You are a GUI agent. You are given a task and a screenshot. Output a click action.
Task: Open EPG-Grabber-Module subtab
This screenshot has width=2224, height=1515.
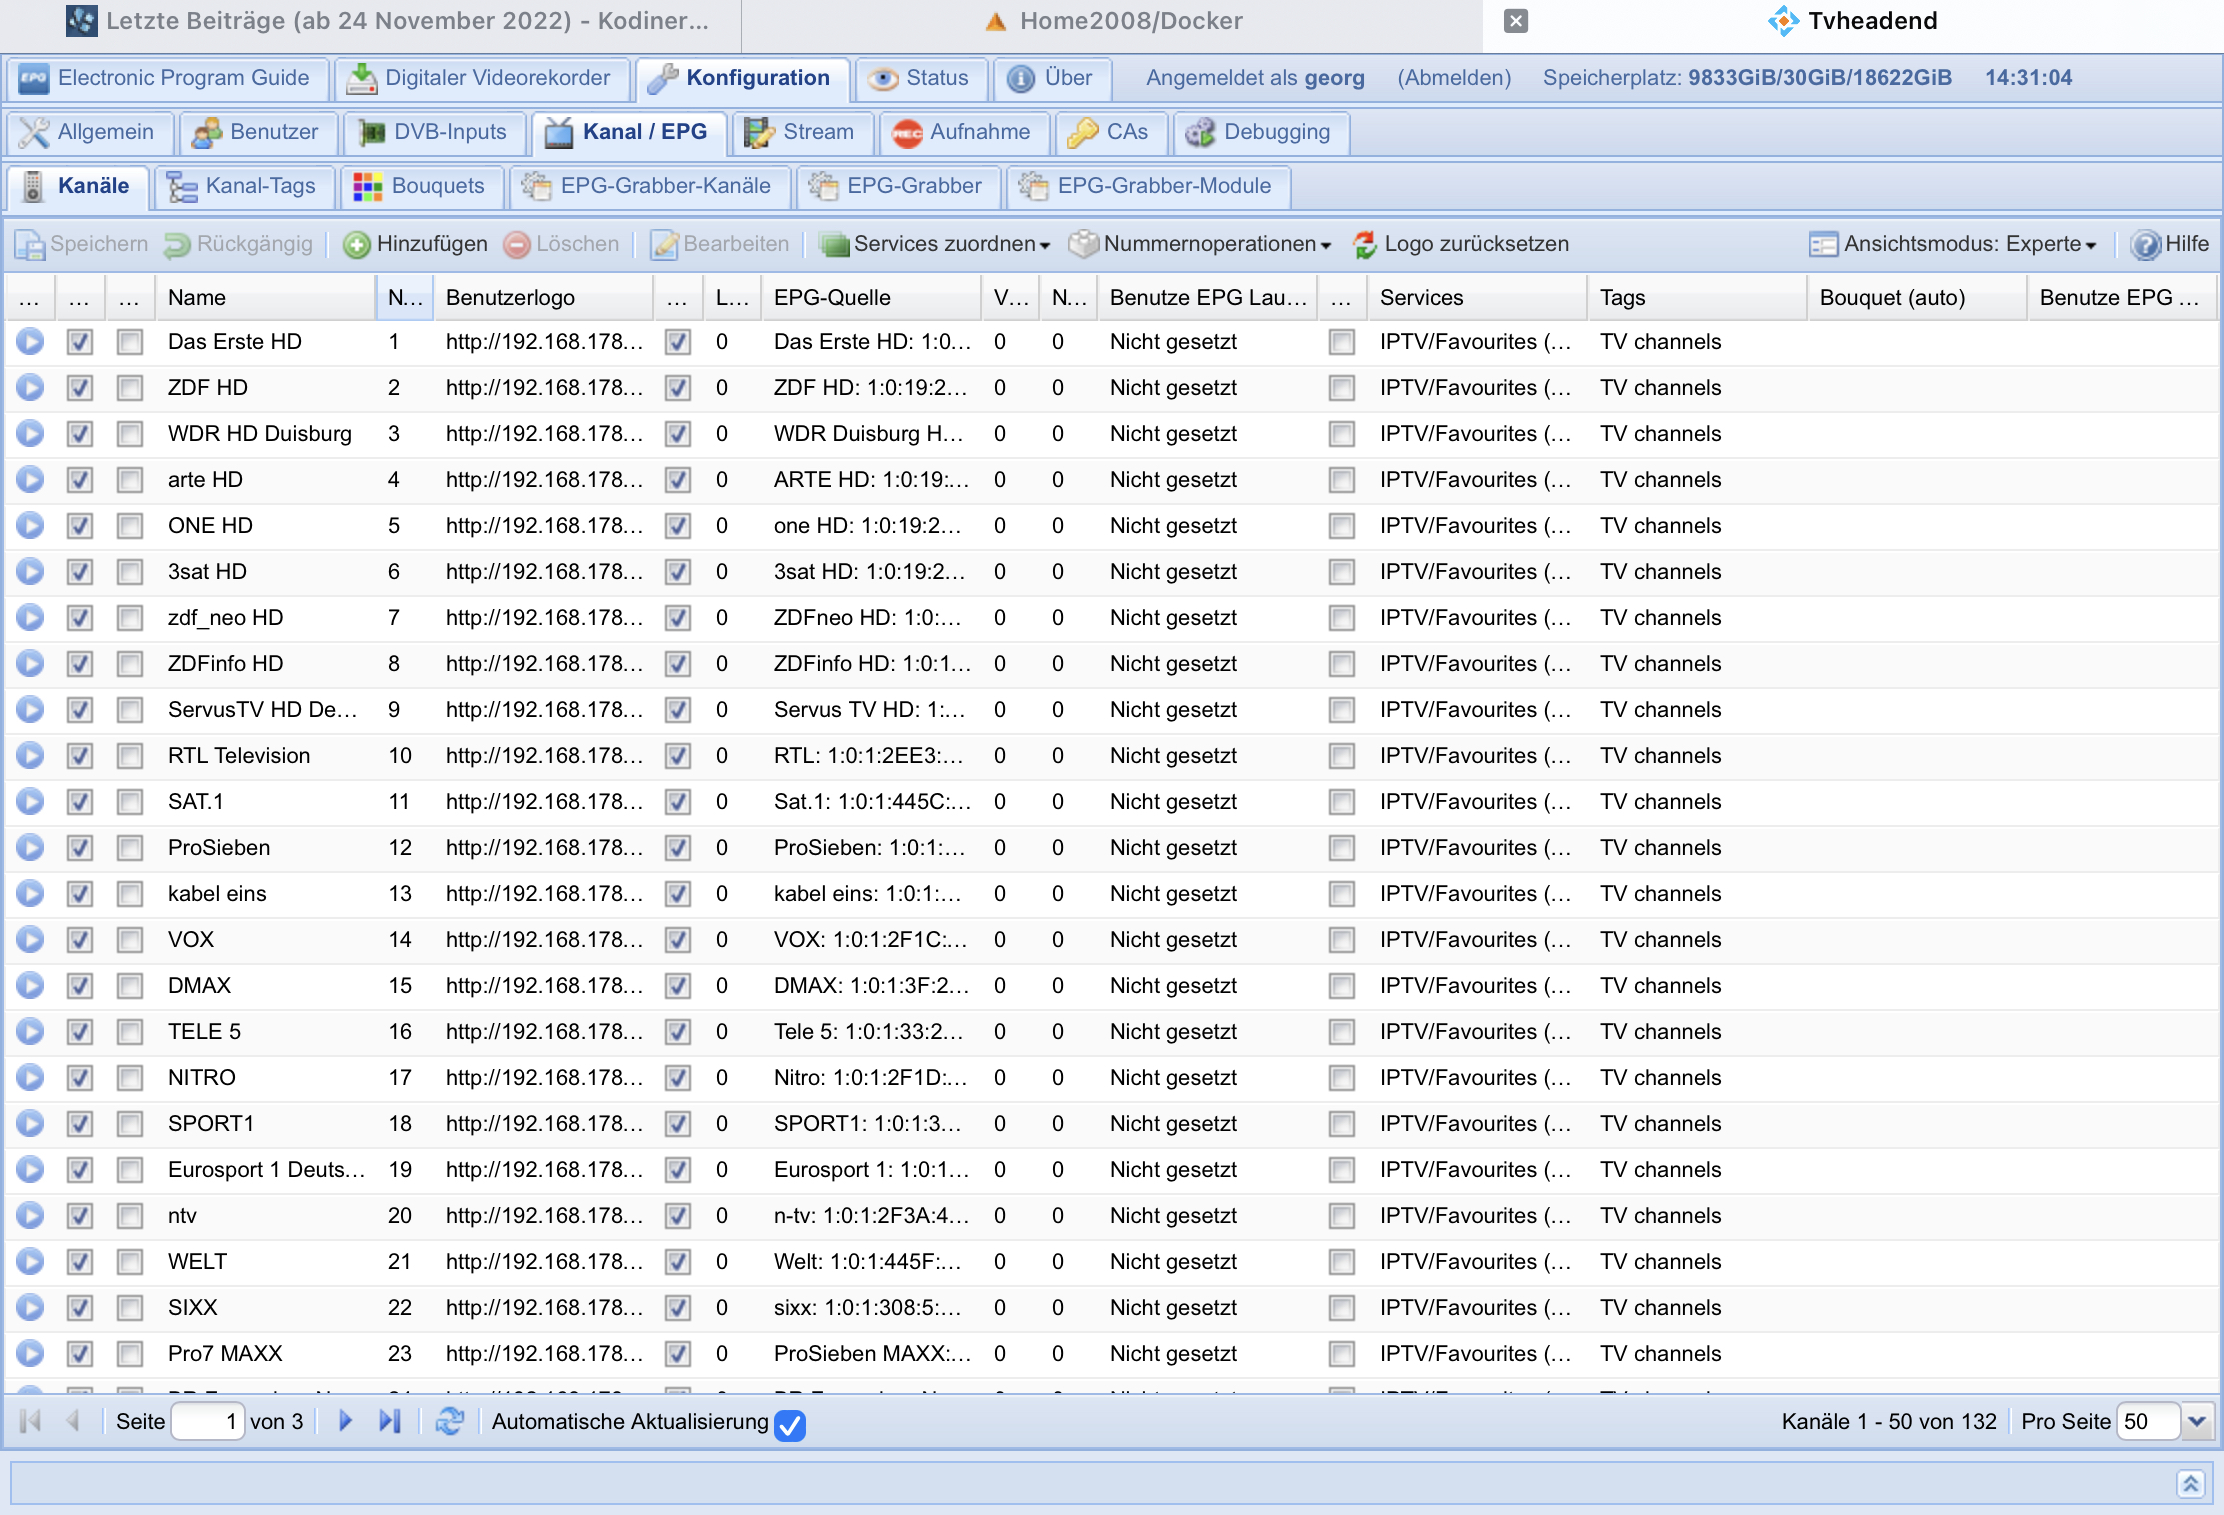1147,186
